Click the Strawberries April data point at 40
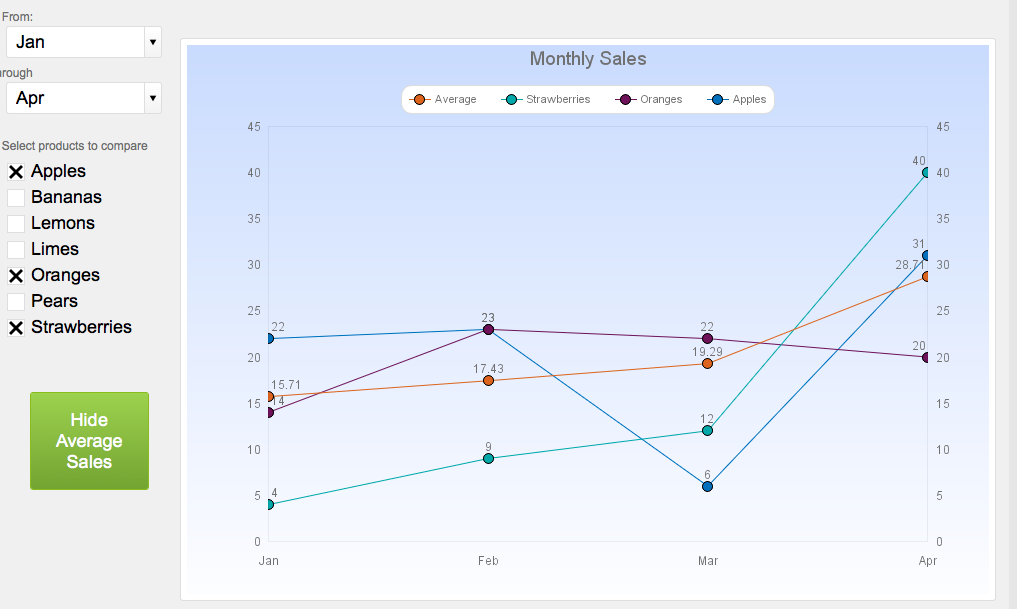 (x=927, y=173)
